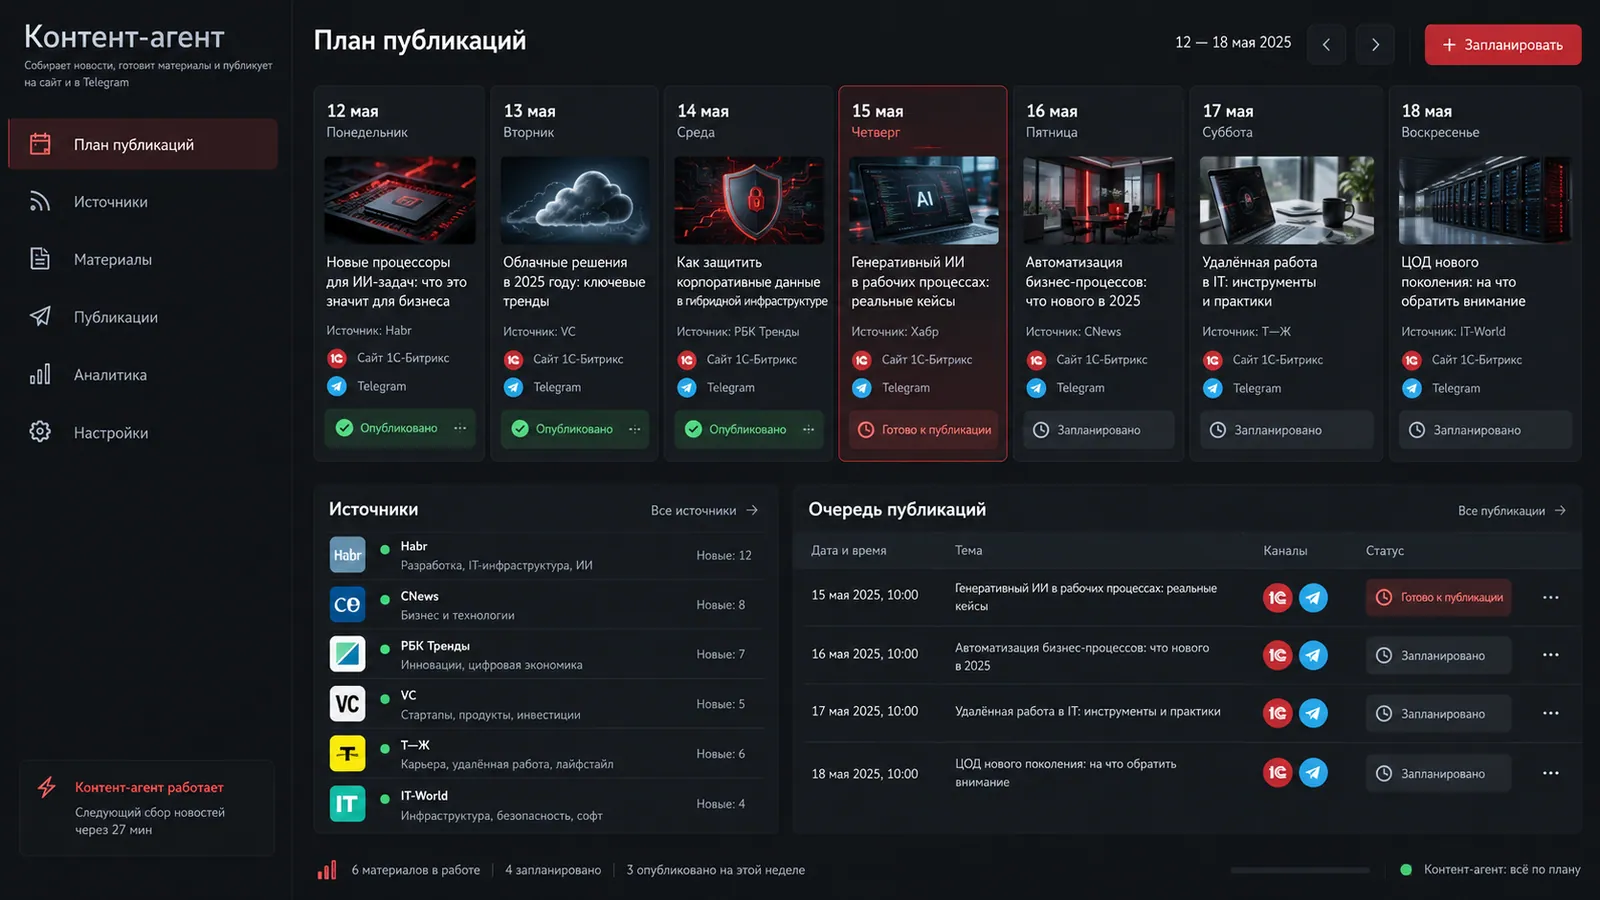This screenshot has width=1600, height=900.
Task: Go to previous week arrow
Action: pyautogui.click(x=1326, y=45)
